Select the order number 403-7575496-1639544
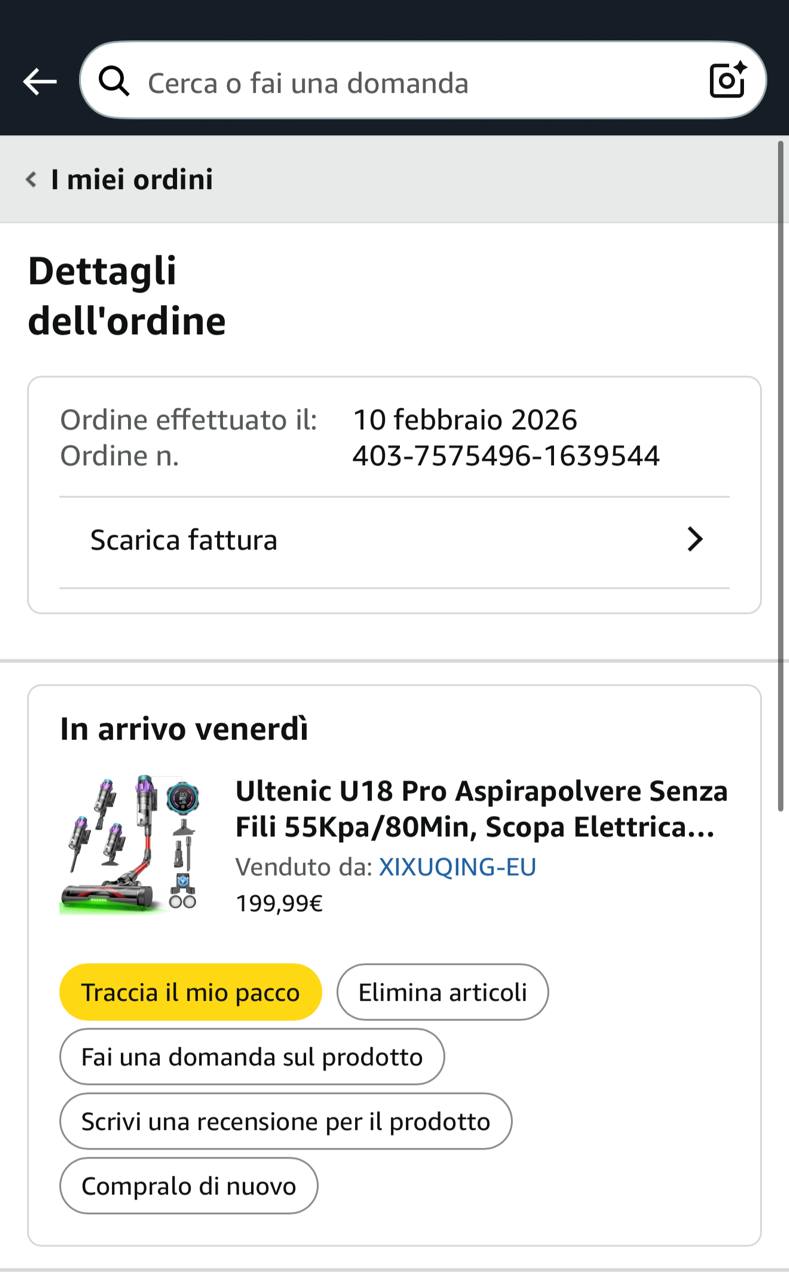This screenshot has width=789, height=1279. [506, 456]
